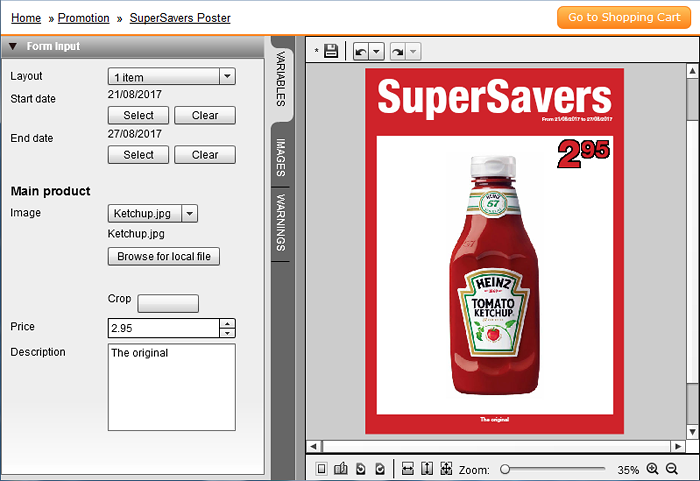Switch to spread page view icon
Image resolution: width=700 pixels, height=481 pixels.
[341, 469]
